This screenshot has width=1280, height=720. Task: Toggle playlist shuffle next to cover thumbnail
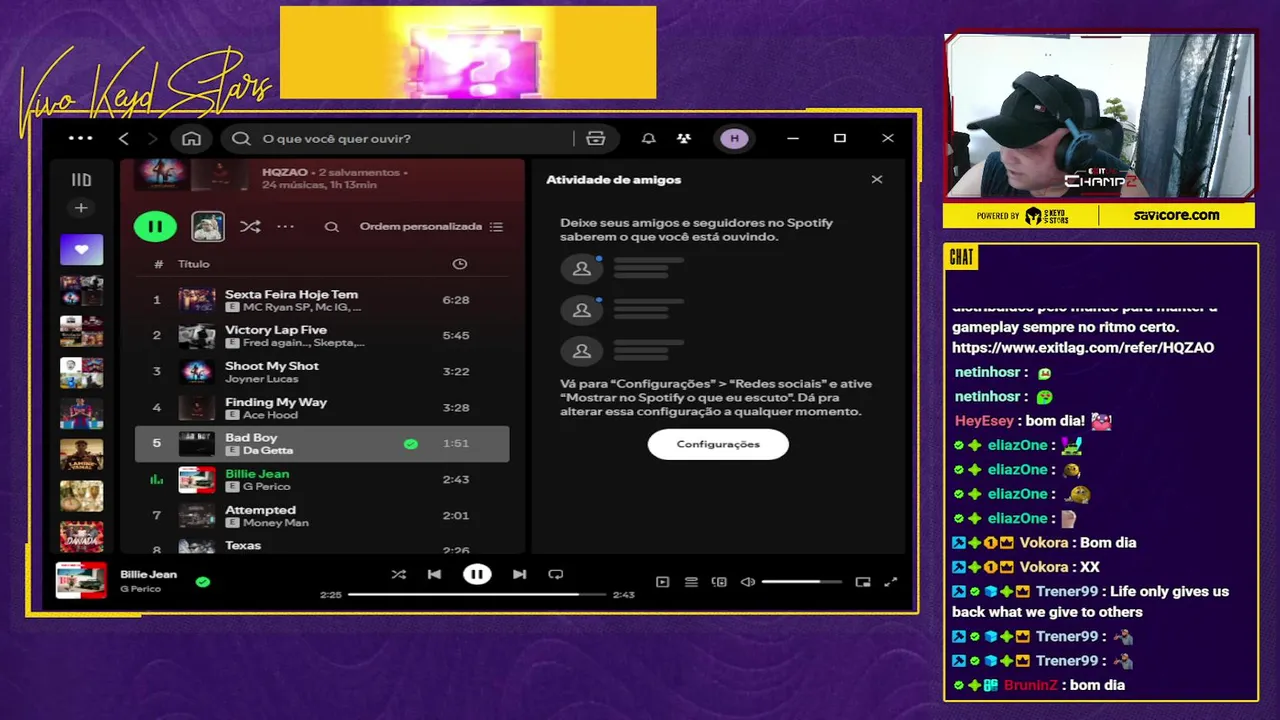(x=250, y=227)
